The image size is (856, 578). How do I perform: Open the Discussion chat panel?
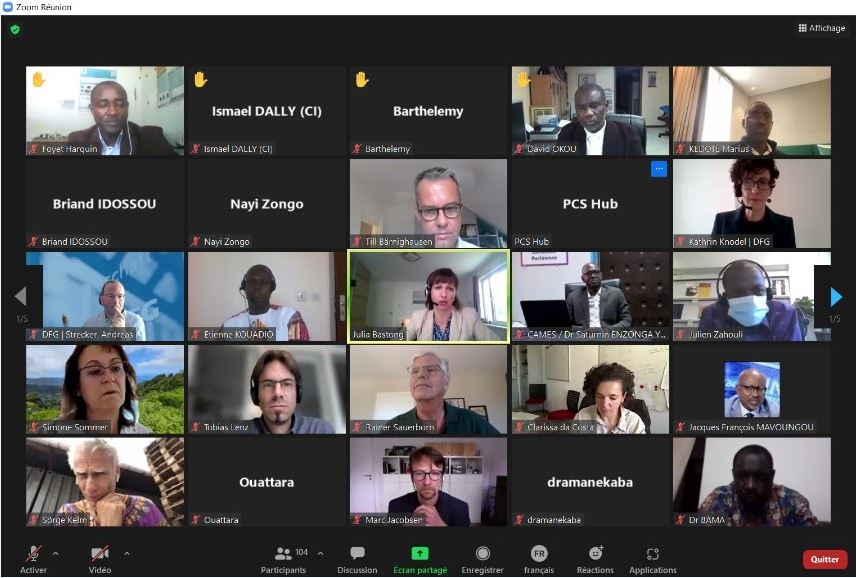(x=357, y=559)
